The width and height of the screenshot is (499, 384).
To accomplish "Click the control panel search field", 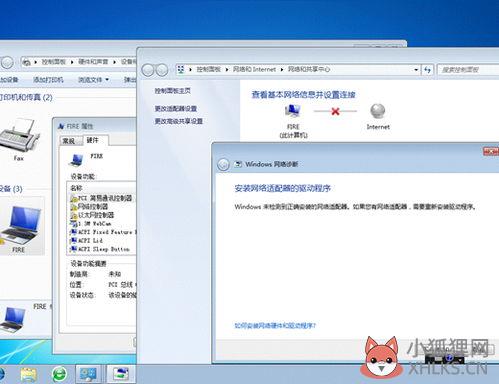I will click(x=468, y=70).
